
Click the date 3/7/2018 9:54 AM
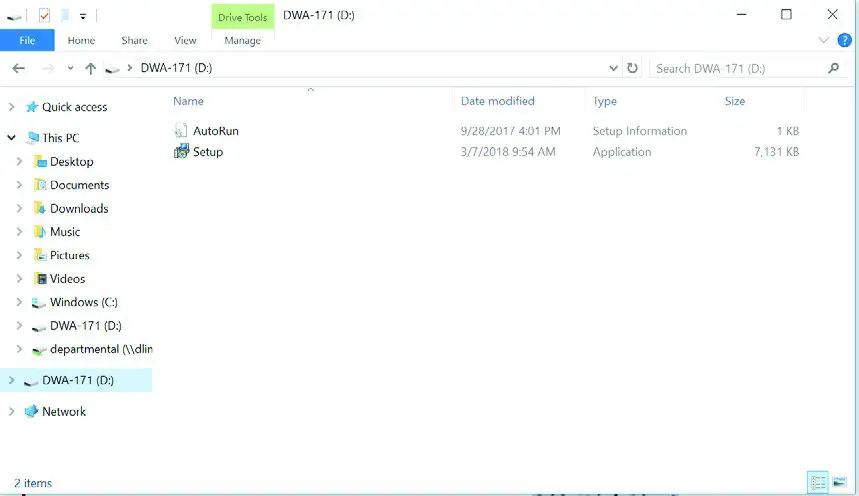point(508,152)
